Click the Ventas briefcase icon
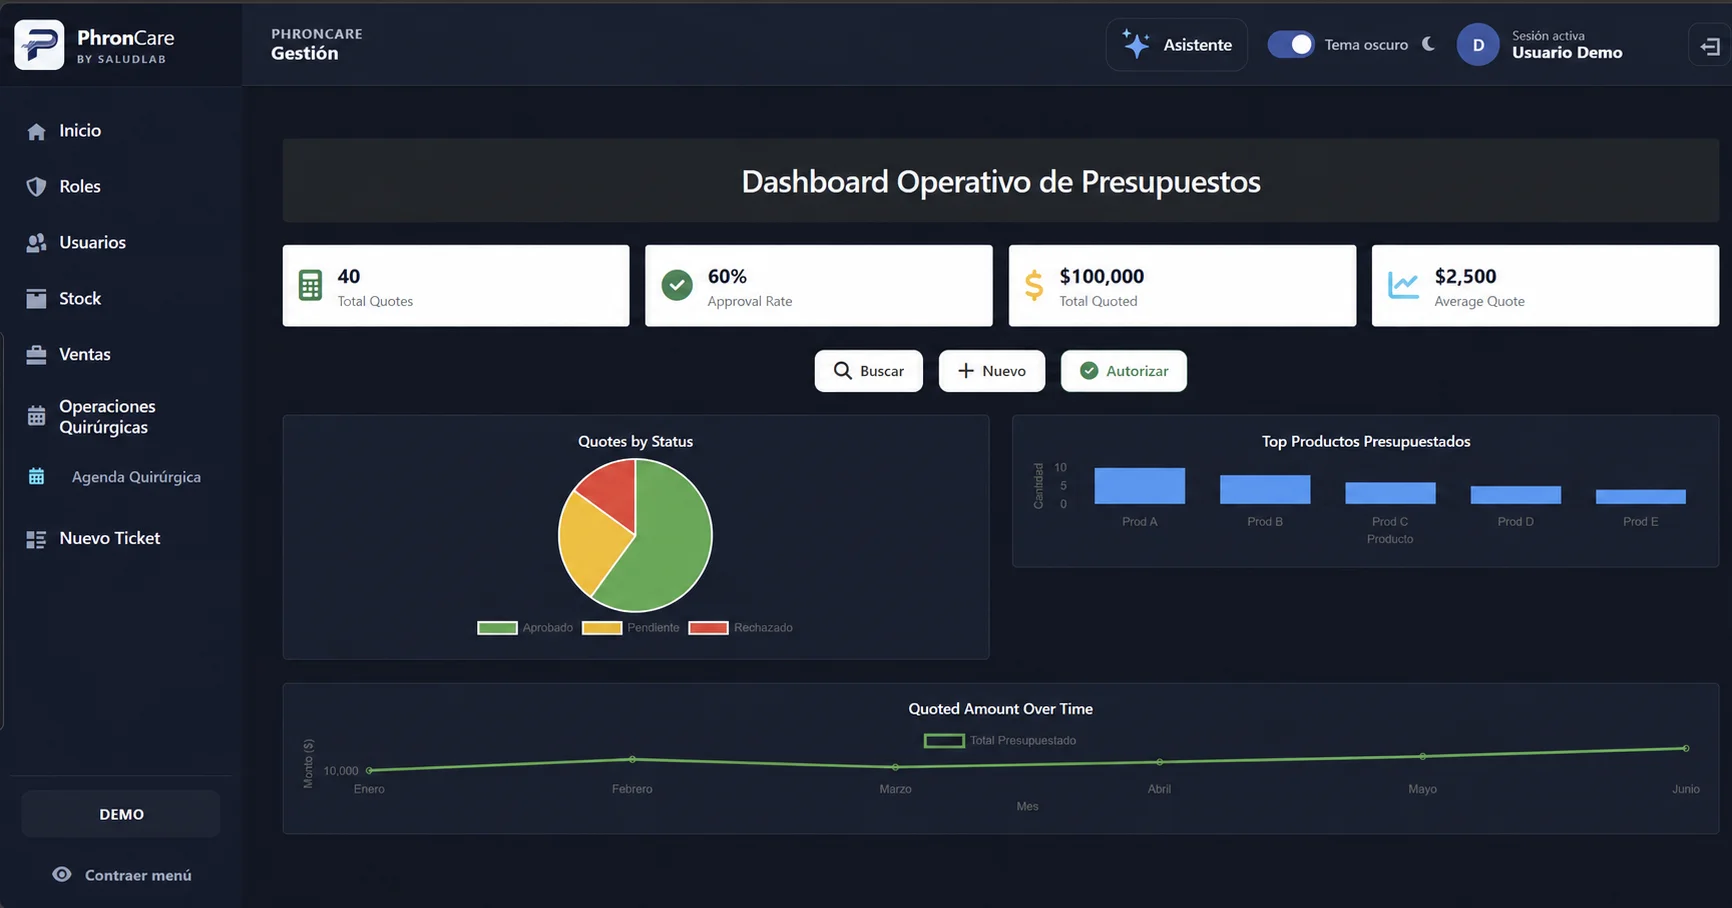The height and width of the screenshot is (908, 1732). (36, 355)
